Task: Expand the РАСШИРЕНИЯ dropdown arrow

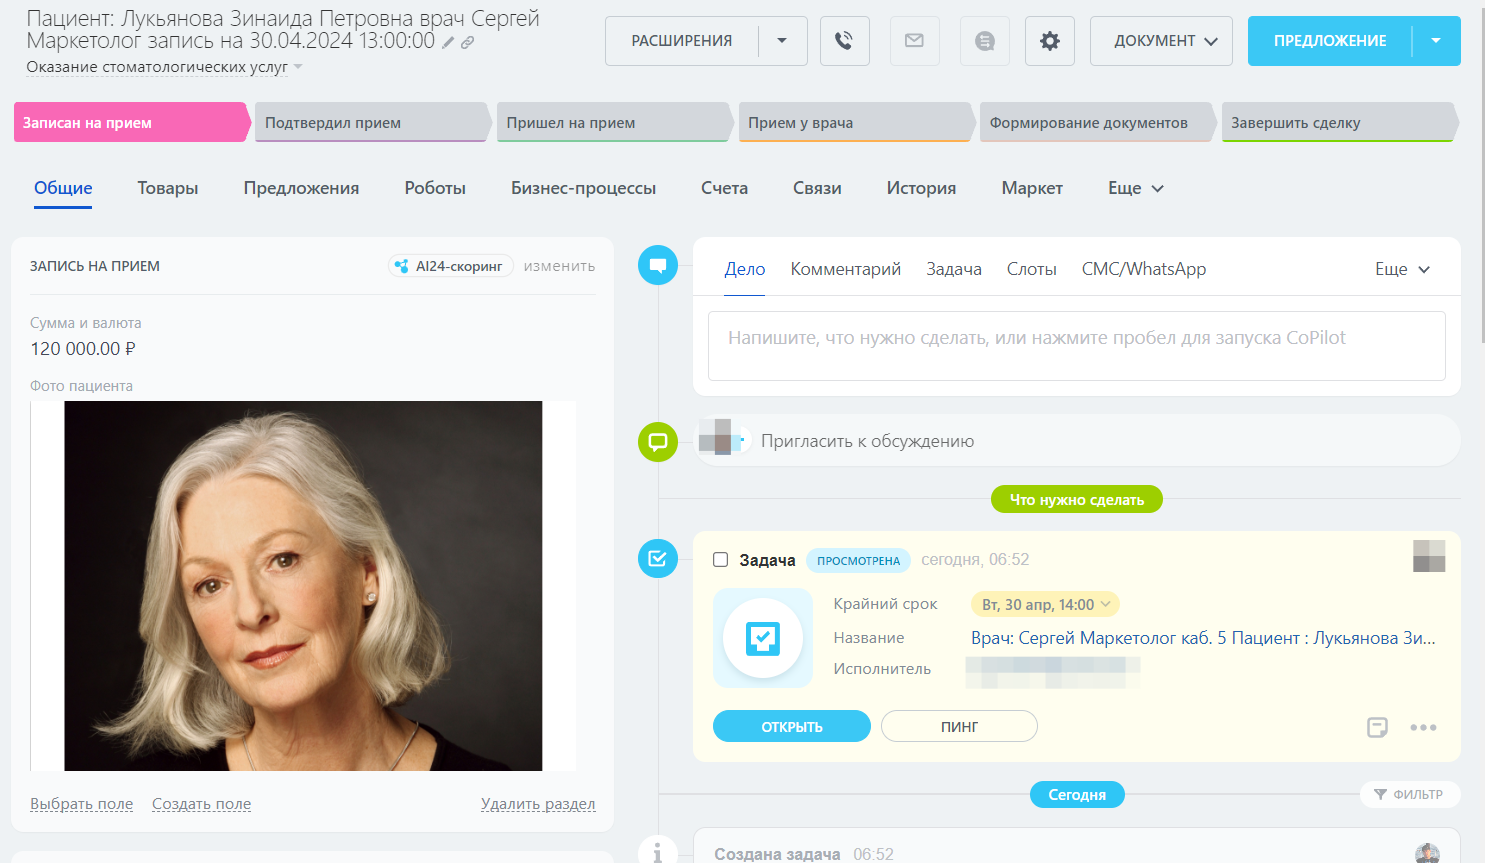Action: click(x=782, y=41)
